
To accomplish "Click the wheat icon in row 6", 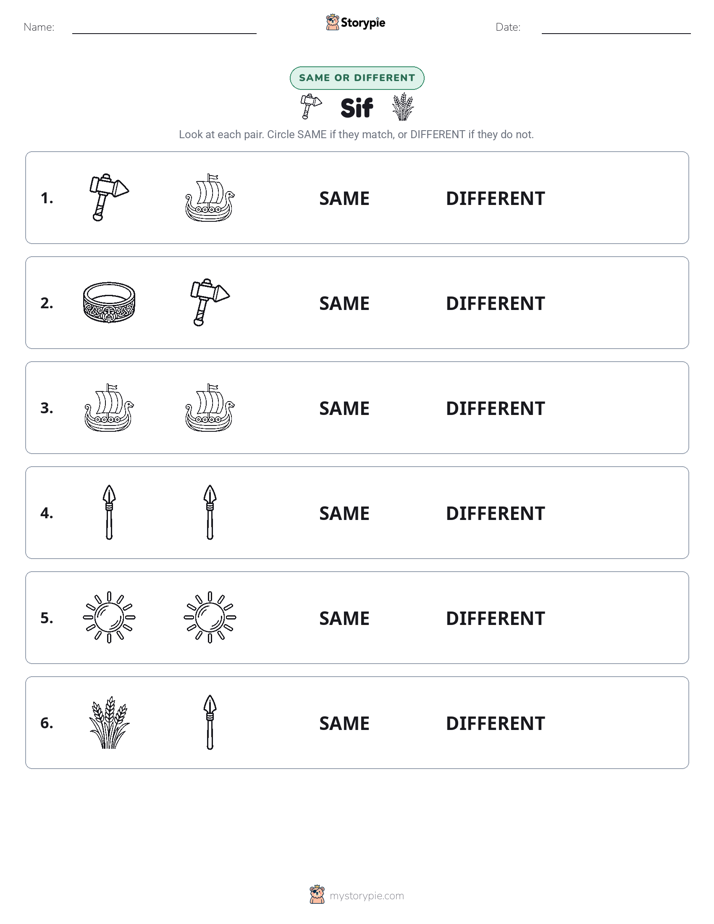I will [x=109, y=722].
